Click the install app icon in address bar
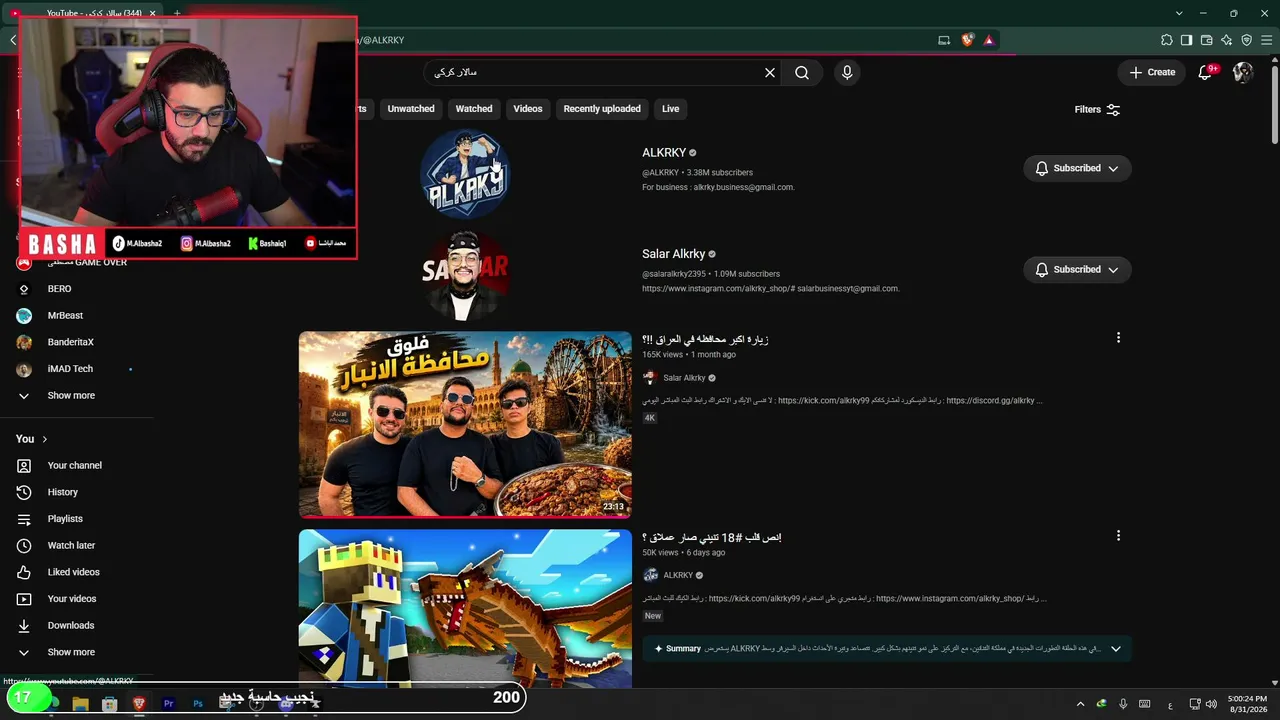The image size is (1280, 720). [x=944, y=40]
